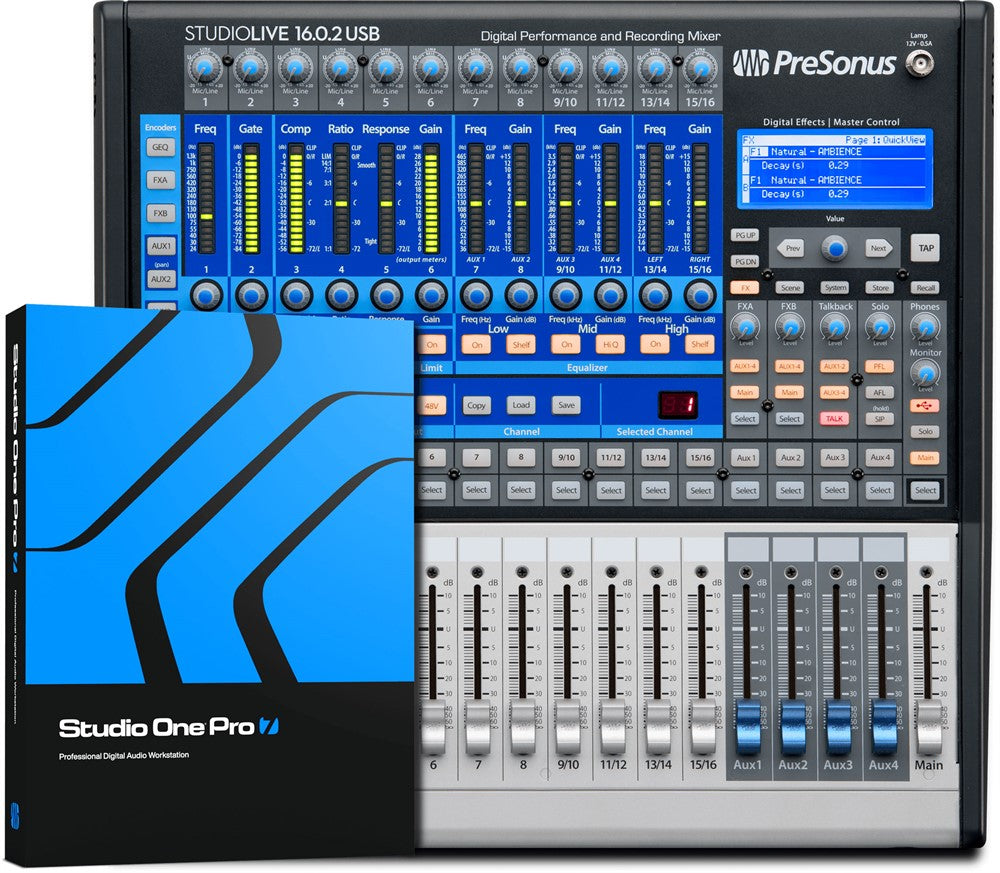
Task: Click the Select button under FXA
Action: coord(745,419)
